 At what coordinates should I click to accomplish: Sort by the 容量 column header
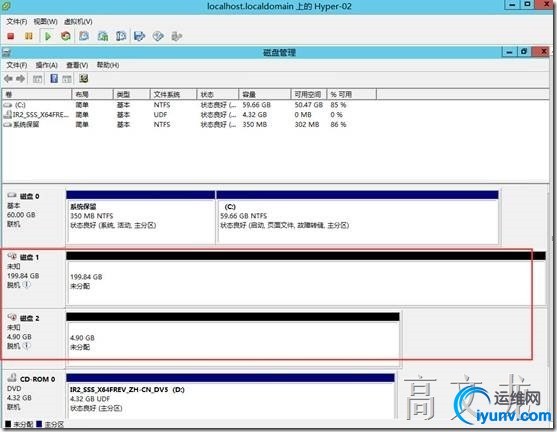[x=265, y=94]
